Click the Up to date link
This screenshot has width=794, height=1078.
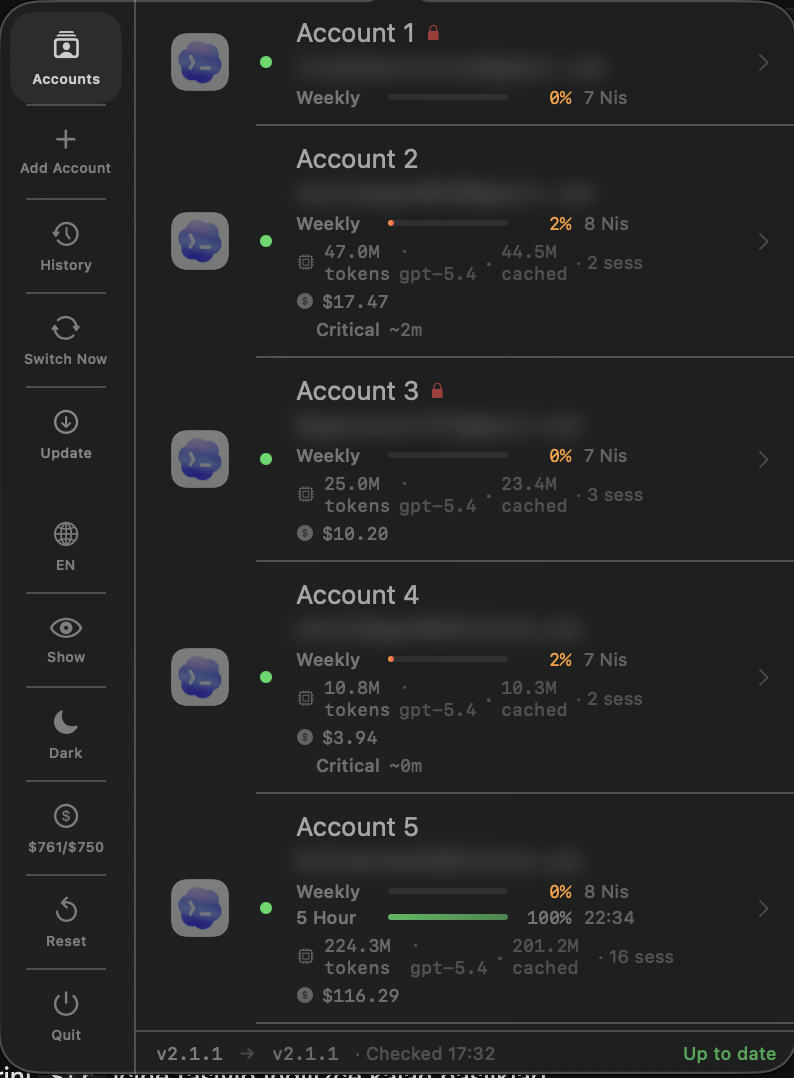click(729, 1053)
